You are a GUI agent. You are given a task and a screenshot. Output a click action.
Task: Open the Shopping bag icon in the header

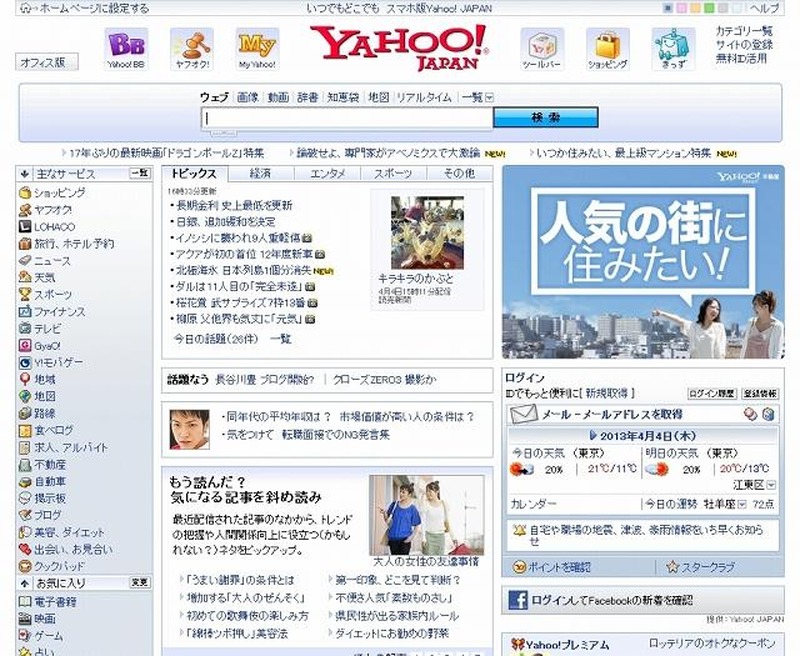click(x=607, y=44)
